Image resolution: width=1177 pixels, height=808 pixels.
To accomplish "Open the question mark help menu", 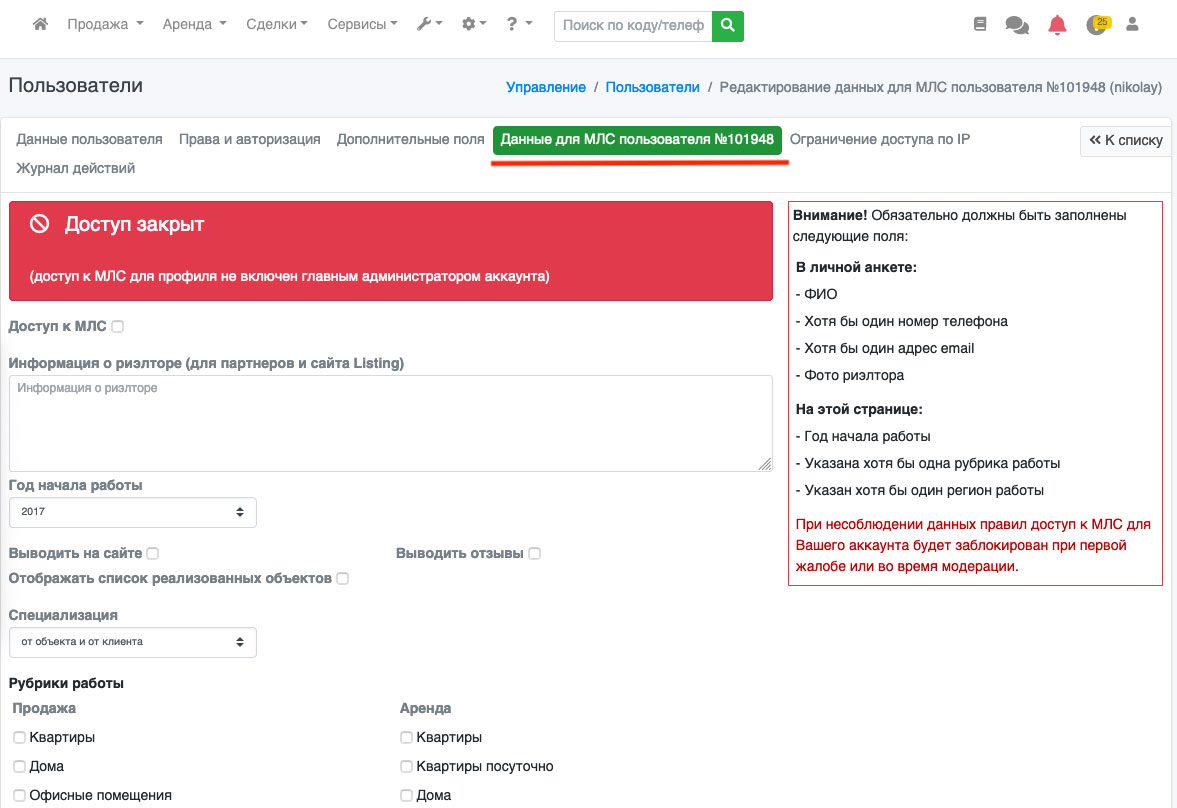I will tap(518, 24).
